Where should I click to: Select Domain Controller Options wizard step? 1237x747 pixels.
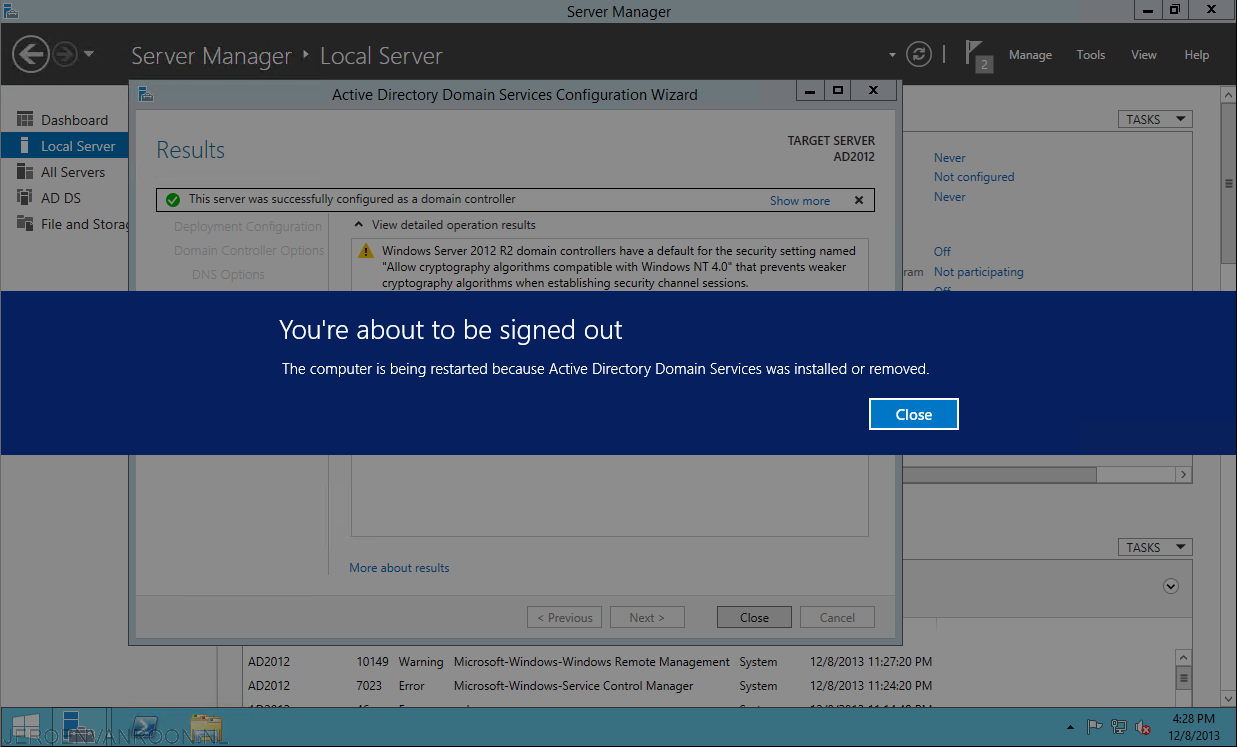(x=249, y=251)
